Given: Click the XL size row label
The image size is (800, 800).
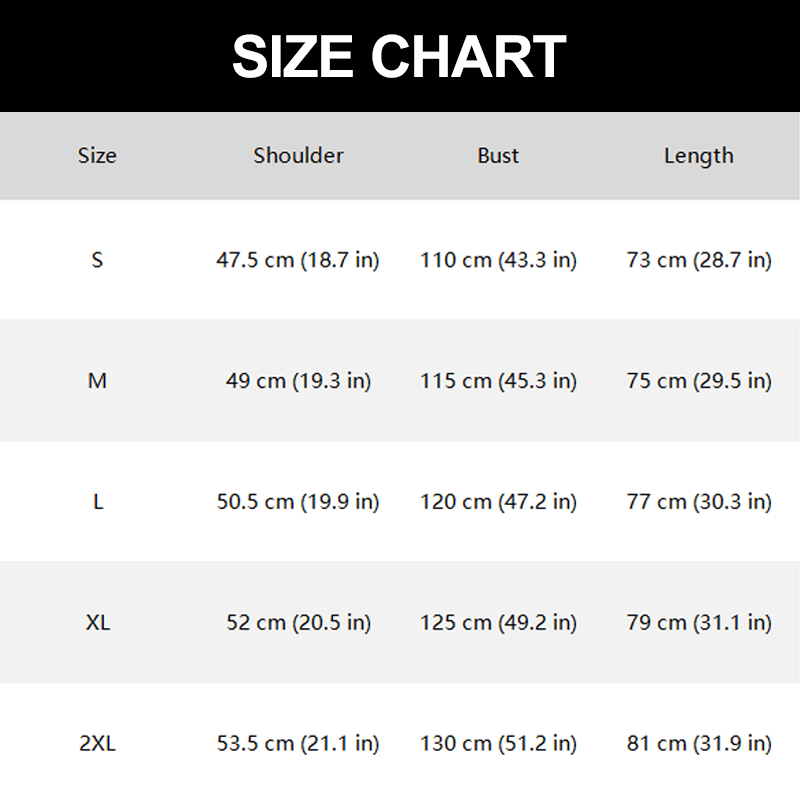Looking at the screenshot, I should click(97, 623).
